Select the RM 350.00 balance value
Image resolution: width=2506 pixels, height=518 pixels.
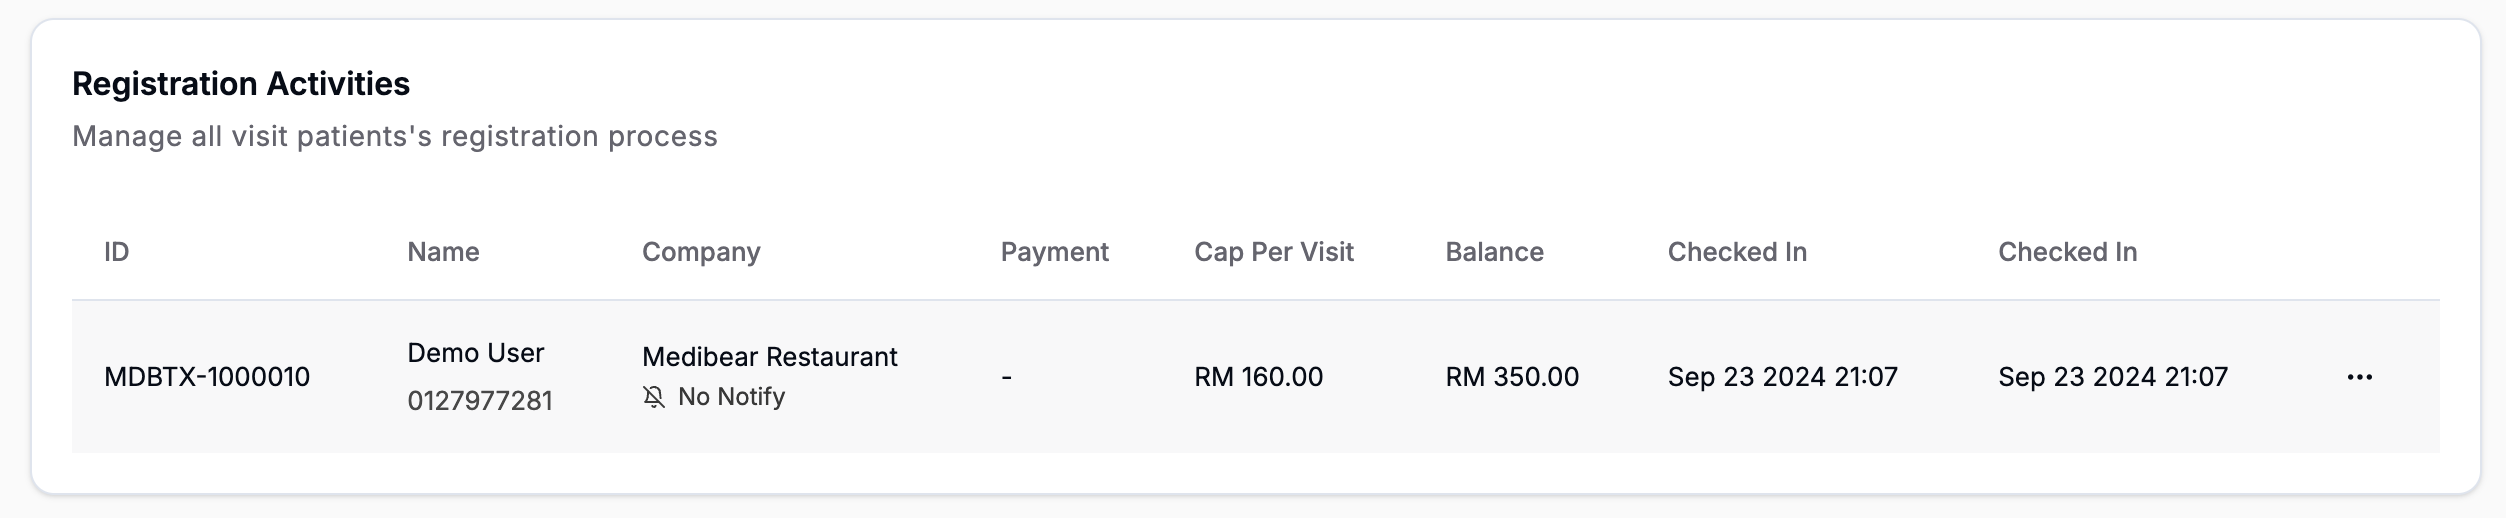(x=1512, y=377)
